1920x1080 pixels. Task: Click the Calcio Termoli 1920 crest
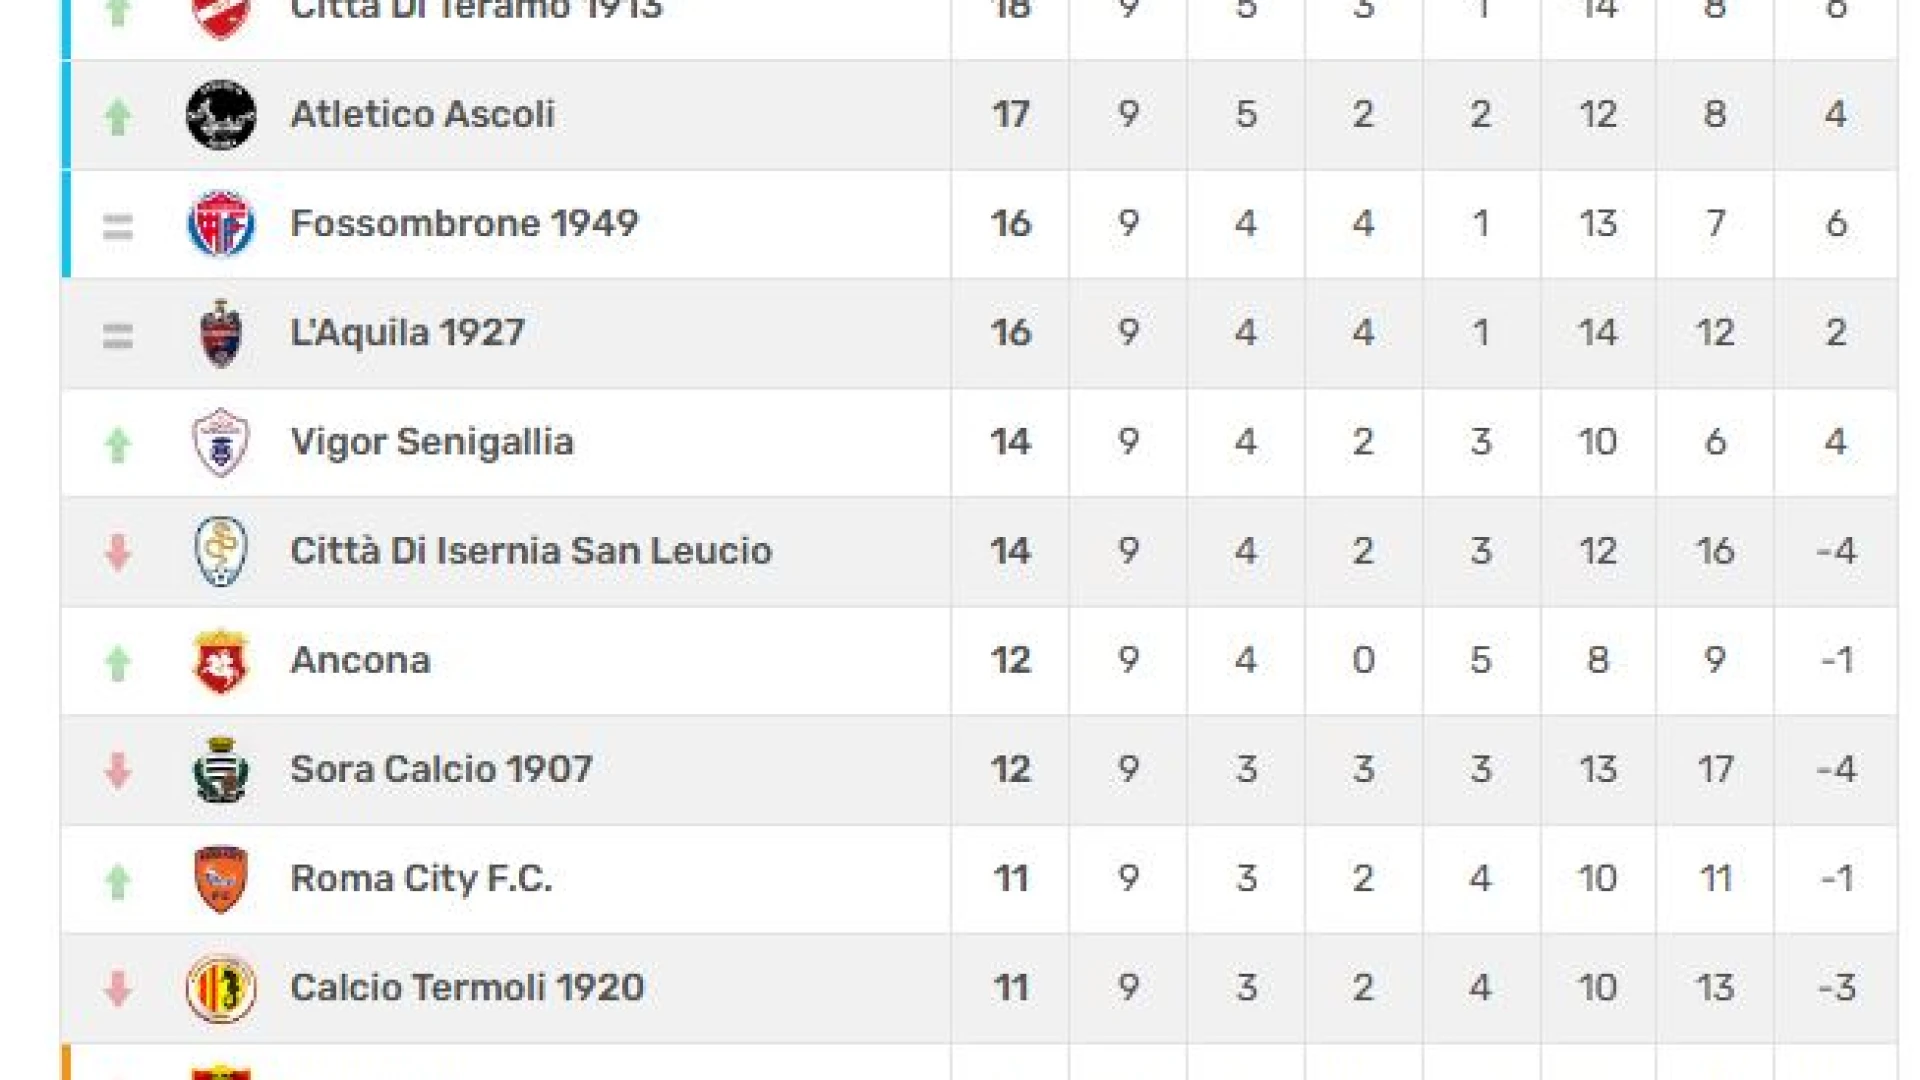pyautogui.click(x=221, y=988)
